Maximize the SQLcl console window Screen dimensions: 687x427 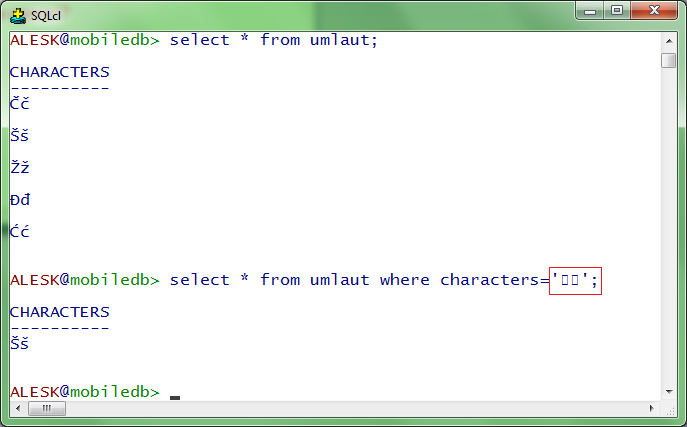click(x=616, y=12)
